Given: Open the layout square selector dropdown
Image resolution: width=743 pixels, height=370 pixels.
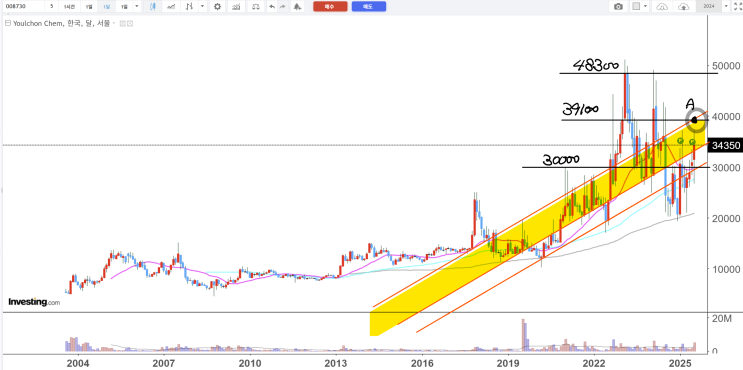Looking at the screenshot, I should point(640,7).
